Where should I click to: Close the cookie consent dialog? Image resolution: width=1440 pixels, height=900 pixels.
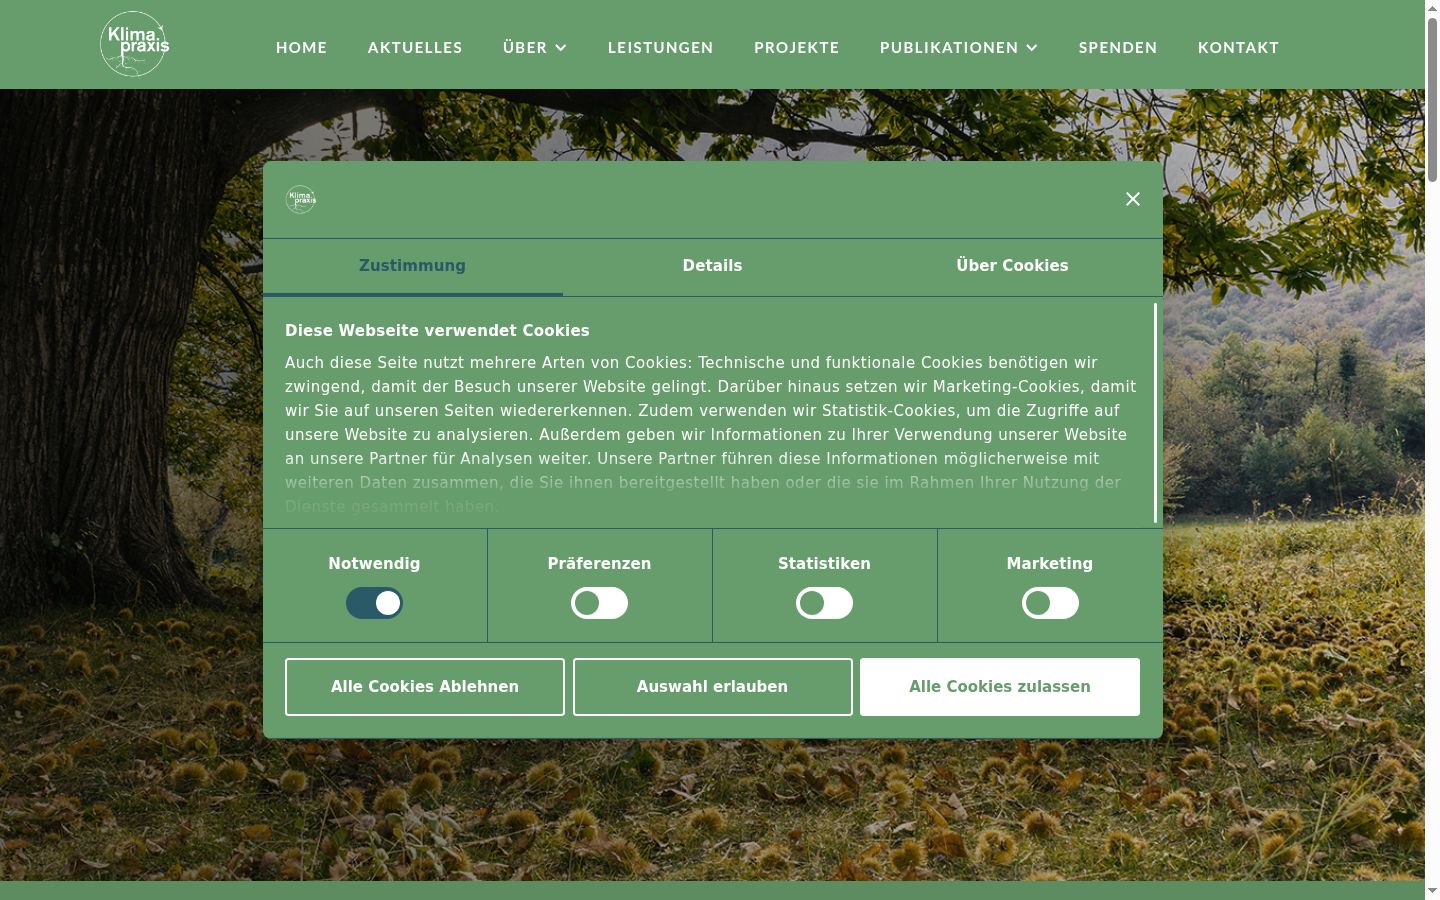click(1133, 199)
